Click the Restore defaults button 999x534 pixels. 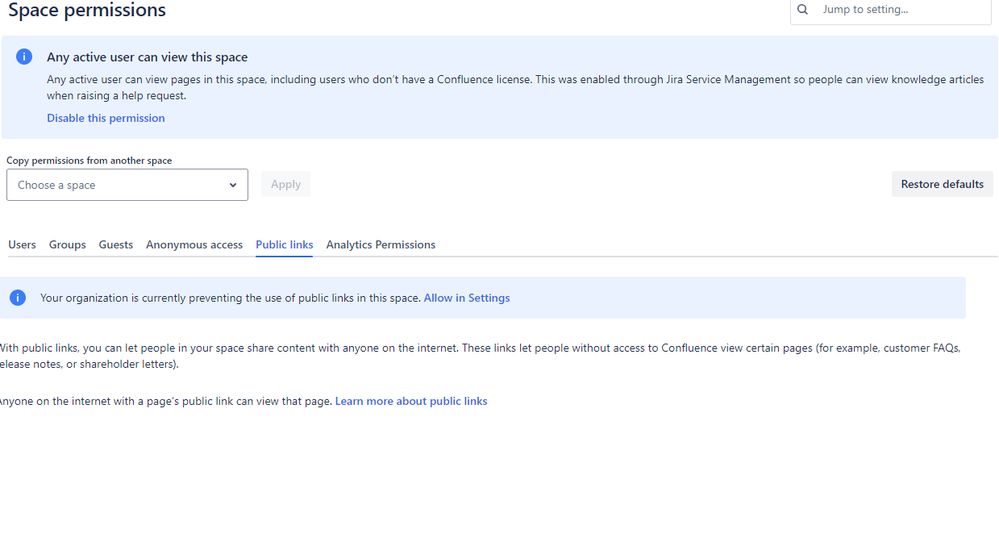click(x=942, y=184)
